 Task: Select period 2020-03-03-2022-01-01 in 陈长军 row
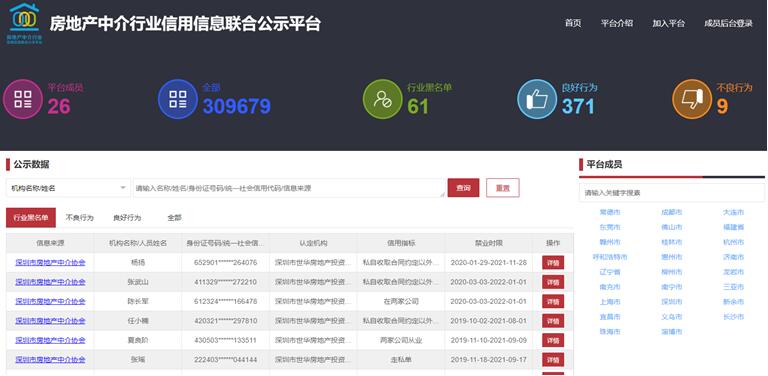point(488,302)
